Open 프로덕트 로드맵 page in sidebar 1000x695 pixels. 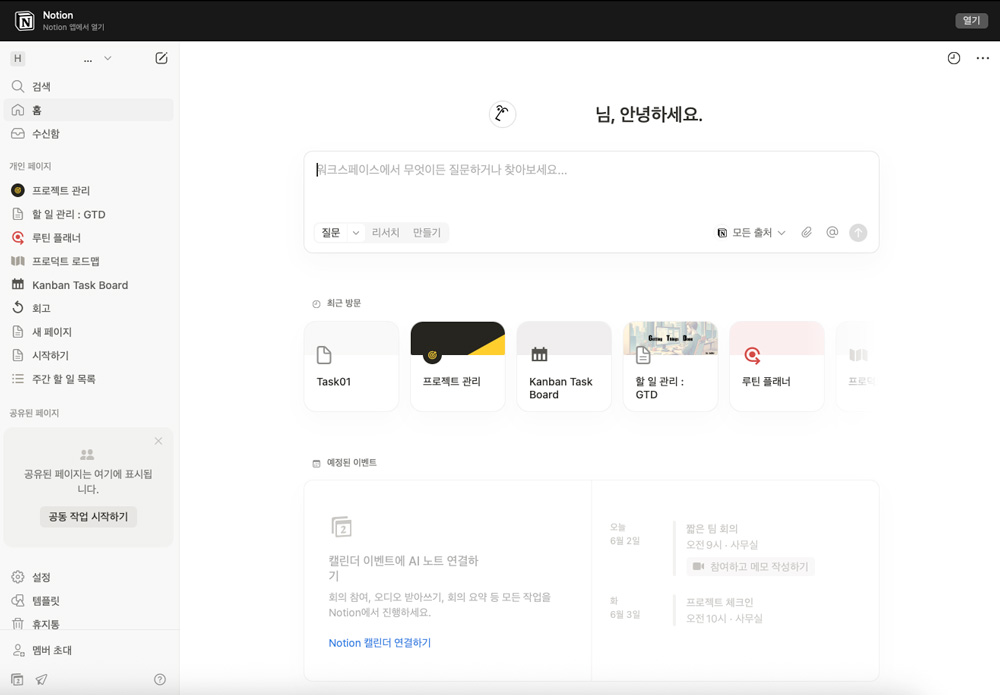pos(89,261)
